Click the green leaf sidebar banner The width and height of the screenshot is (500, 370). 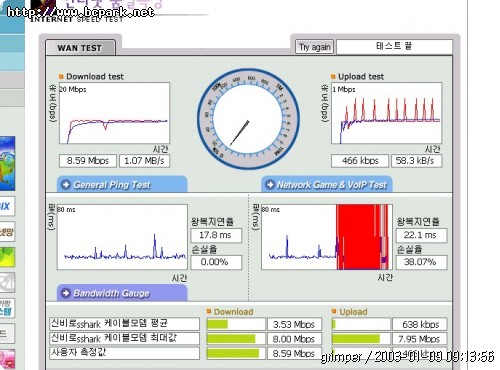click(x=7, y=257)
